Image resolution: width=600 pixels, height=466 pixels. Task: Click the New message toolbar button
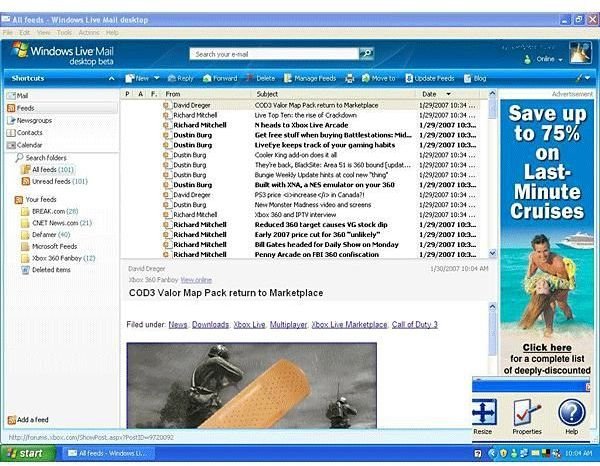pyautogui.click(x=137, y=78)
